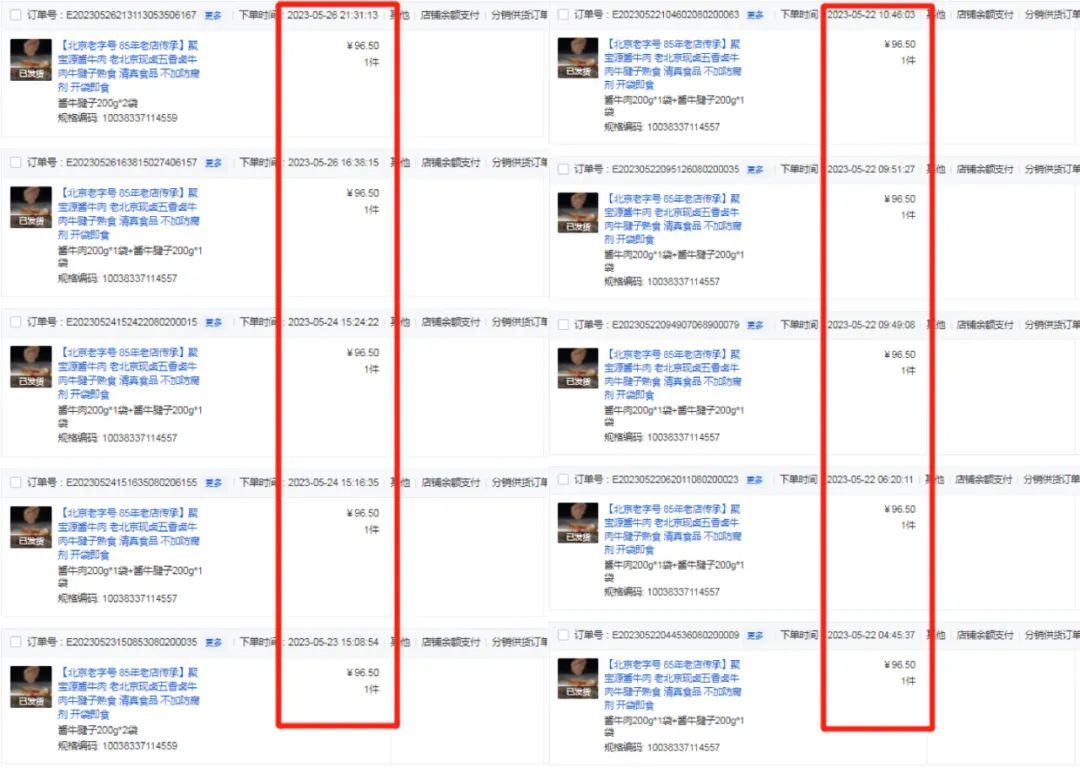Expand 更多 for order placed 2023-05-26 16:38:15
This screenshot has width=1080, height=768.
214,163
